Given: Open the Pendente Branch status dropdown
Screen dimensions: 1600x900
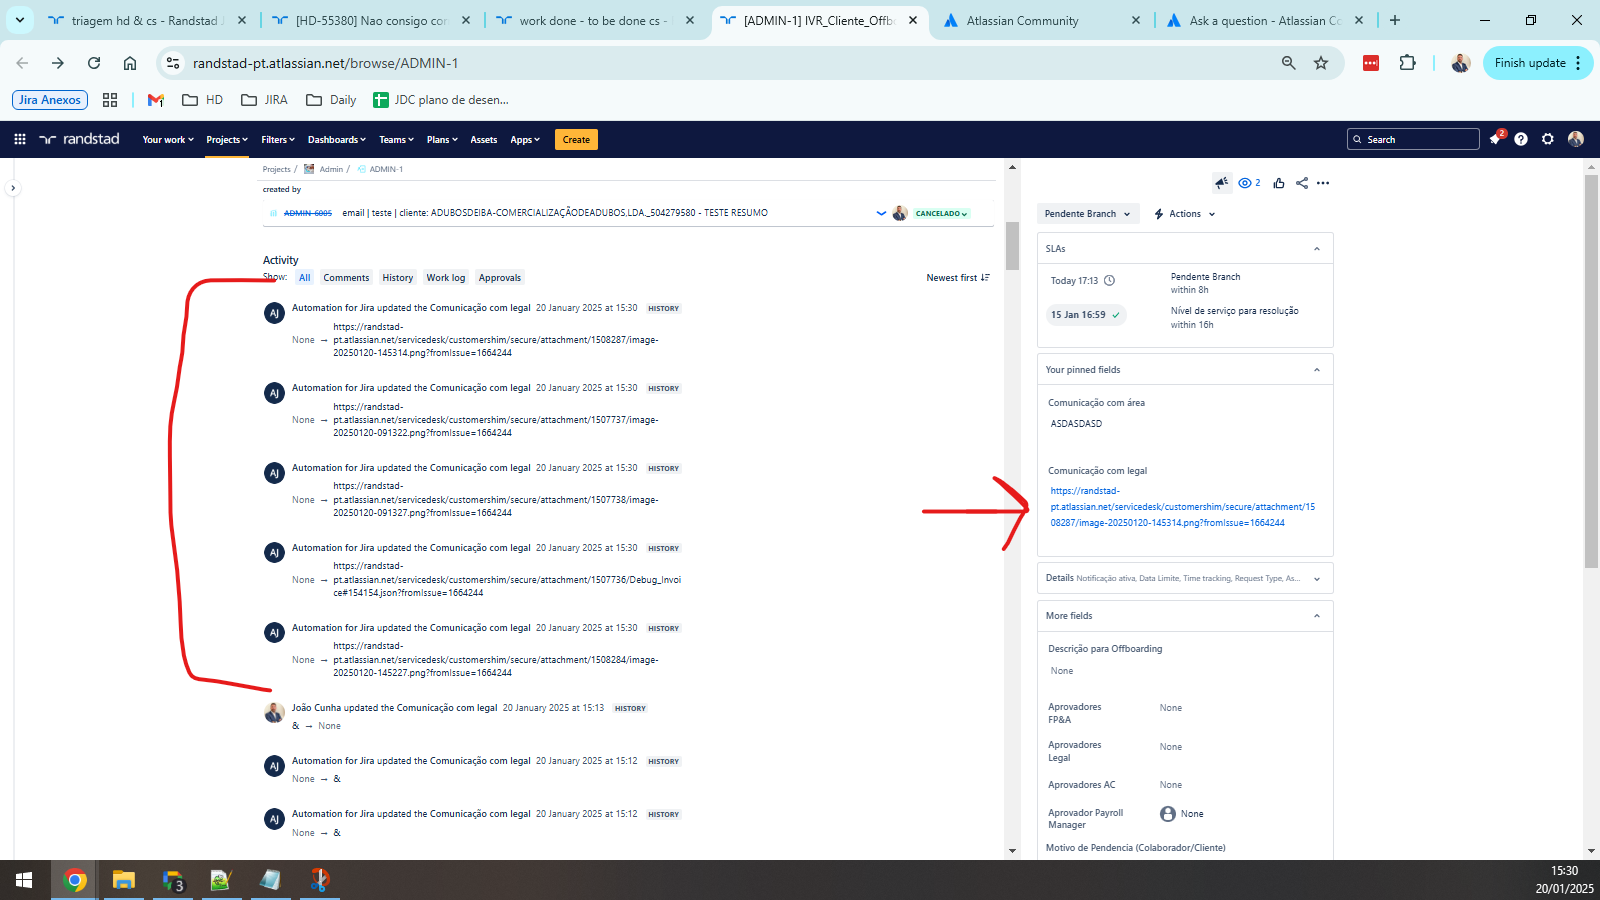Looking at the screenshot, I should click(x=1088, y=214).
